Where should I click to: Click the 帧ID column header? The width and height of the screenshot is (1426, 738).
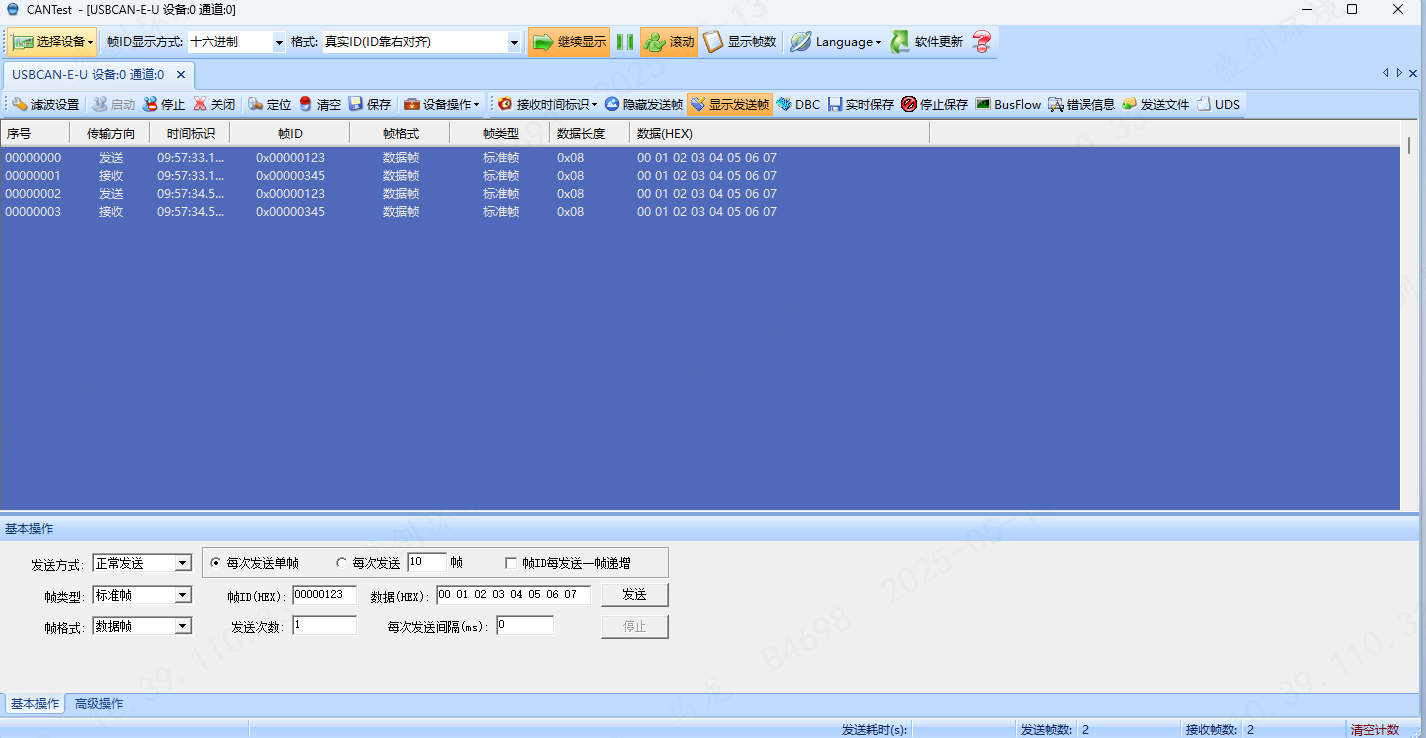290,133
